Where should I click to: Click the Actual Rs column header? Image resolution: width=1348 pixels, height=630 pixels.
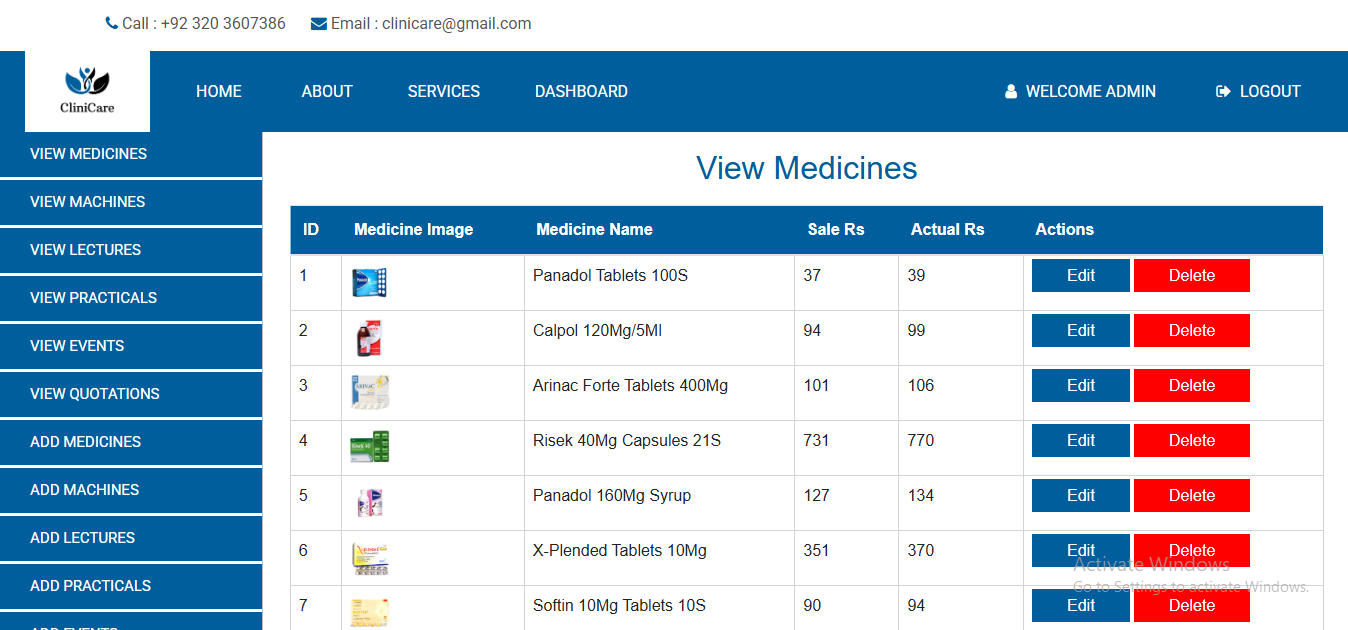coord(947,230)
